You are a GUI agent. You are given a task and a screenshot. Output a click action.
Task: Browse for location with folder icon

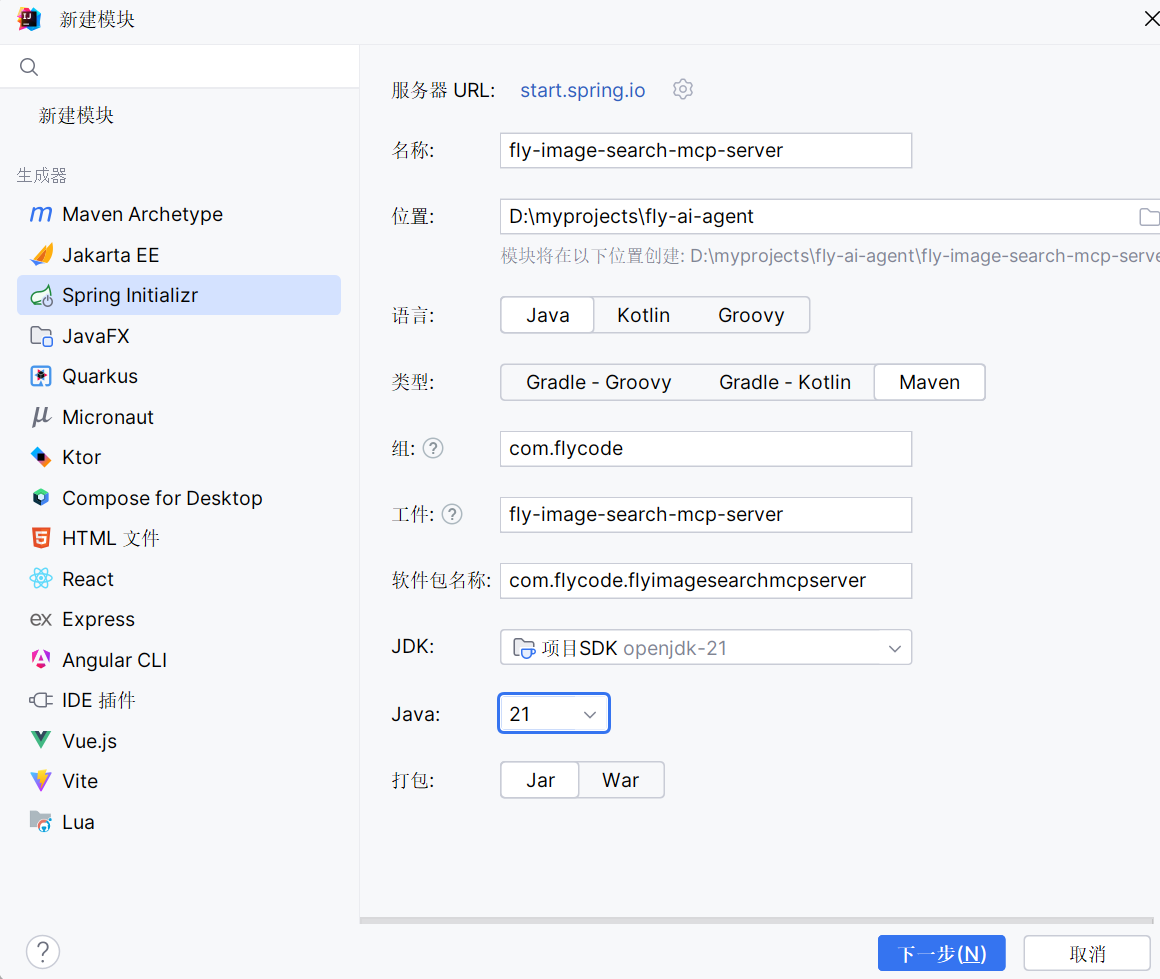tap(1149, 217)
